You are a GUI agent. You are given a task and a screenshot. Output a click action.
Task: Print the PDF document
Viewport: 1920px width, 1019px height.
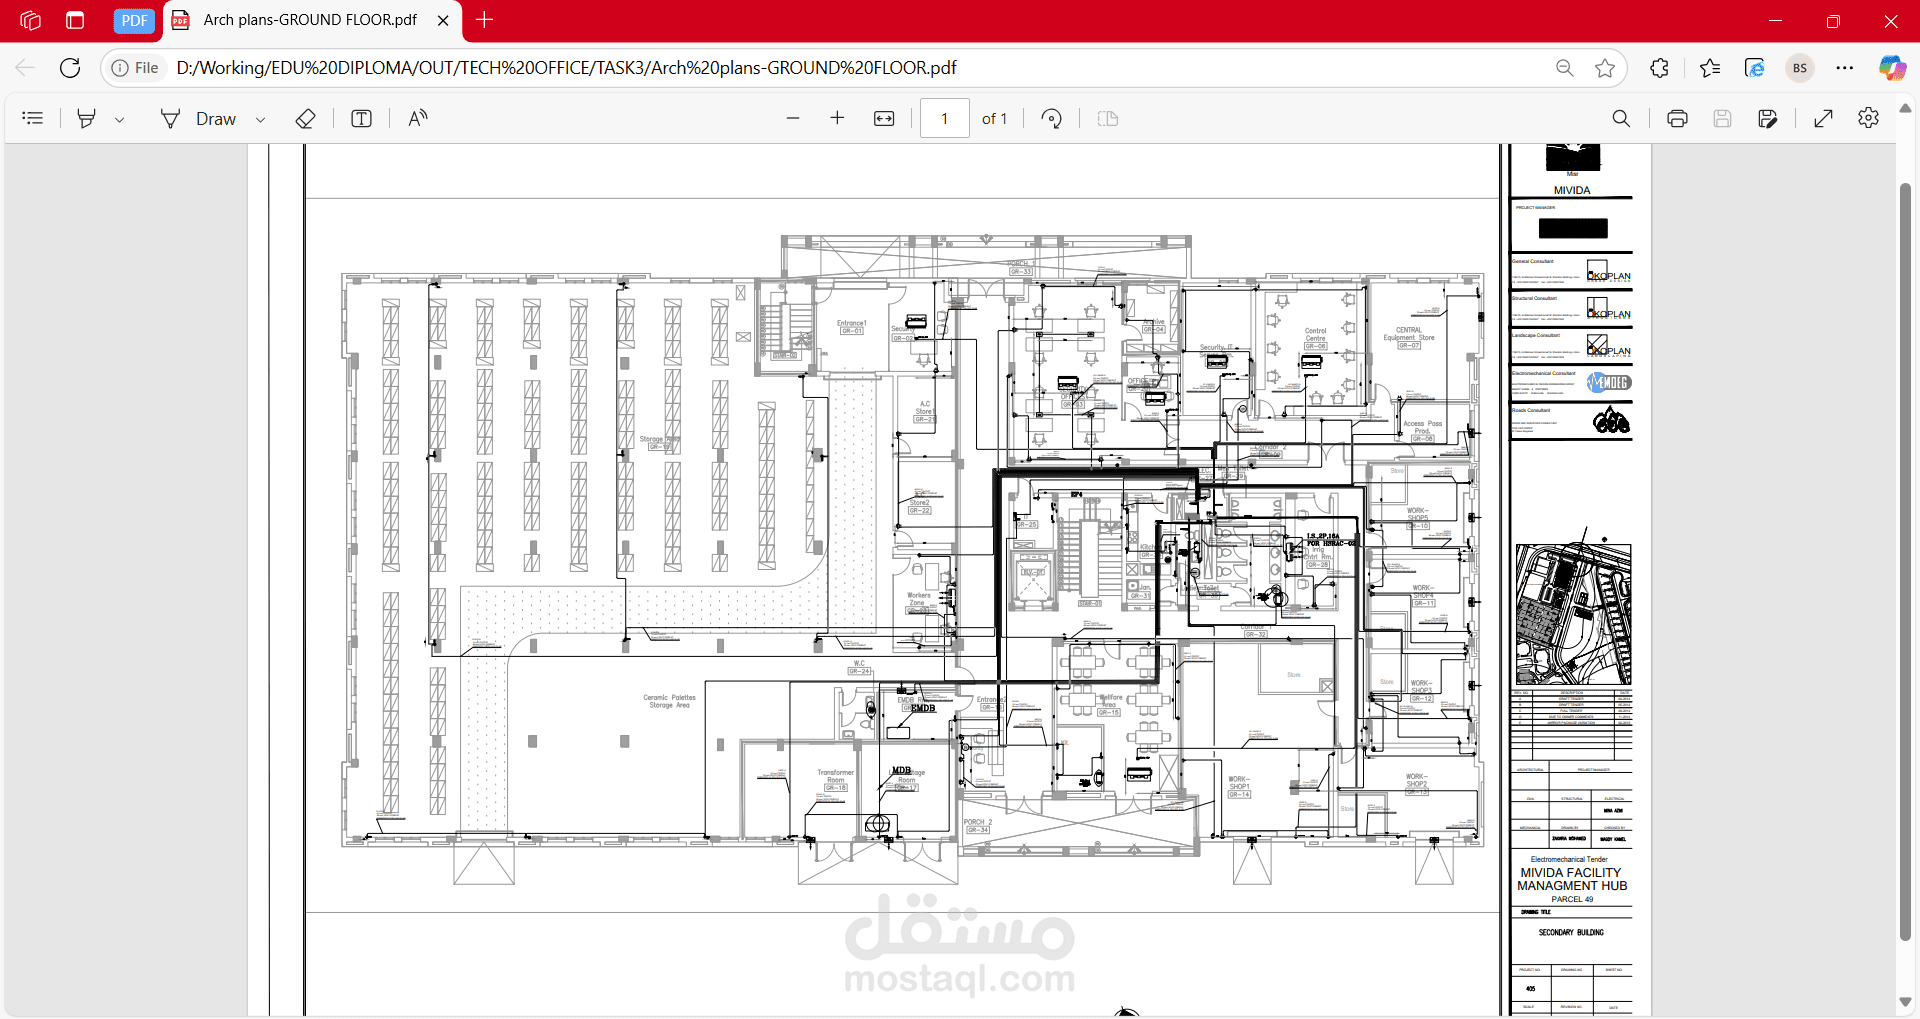[1677, 118]
